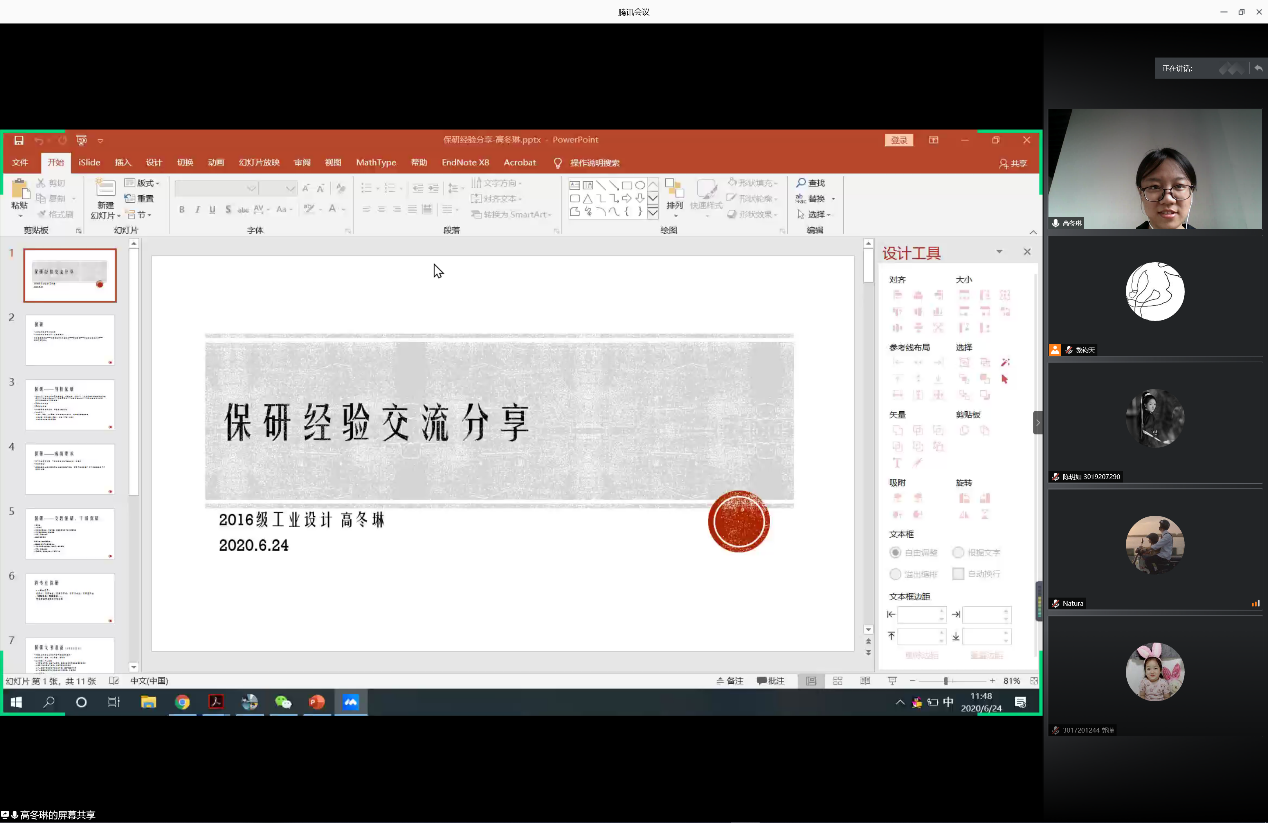1268x823 pixels.
Task: Open the MathType ribbon tab
Action: [375, 162]
